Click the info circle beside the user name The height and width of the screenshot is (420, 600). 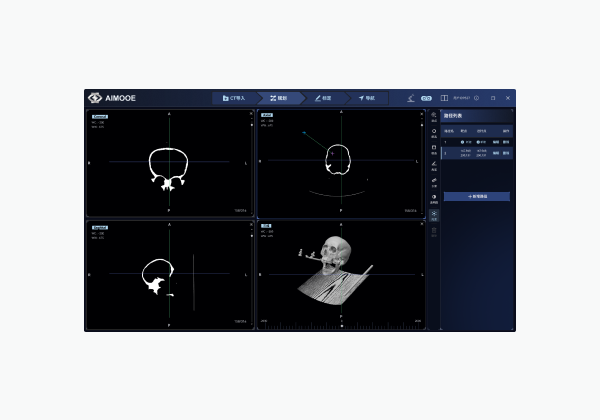coord(476,98)
